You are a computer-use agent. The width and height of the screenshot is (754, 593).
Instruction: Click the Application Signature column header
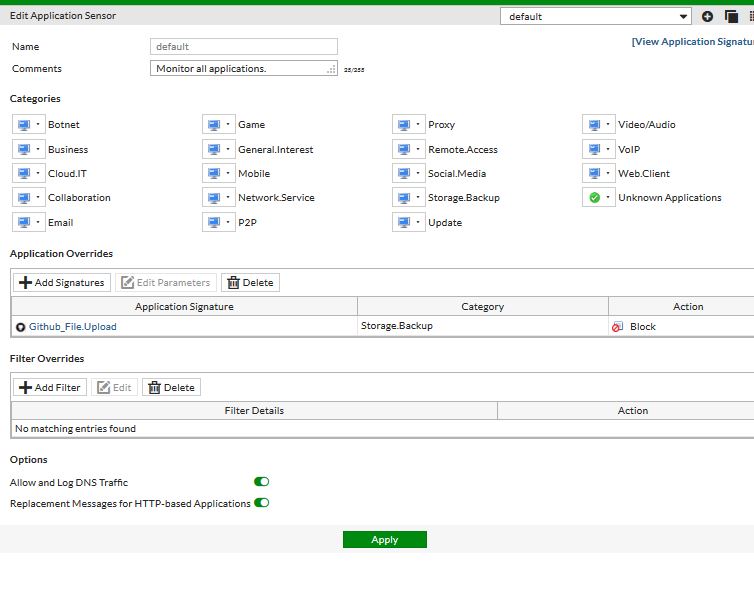click(184, 307)
